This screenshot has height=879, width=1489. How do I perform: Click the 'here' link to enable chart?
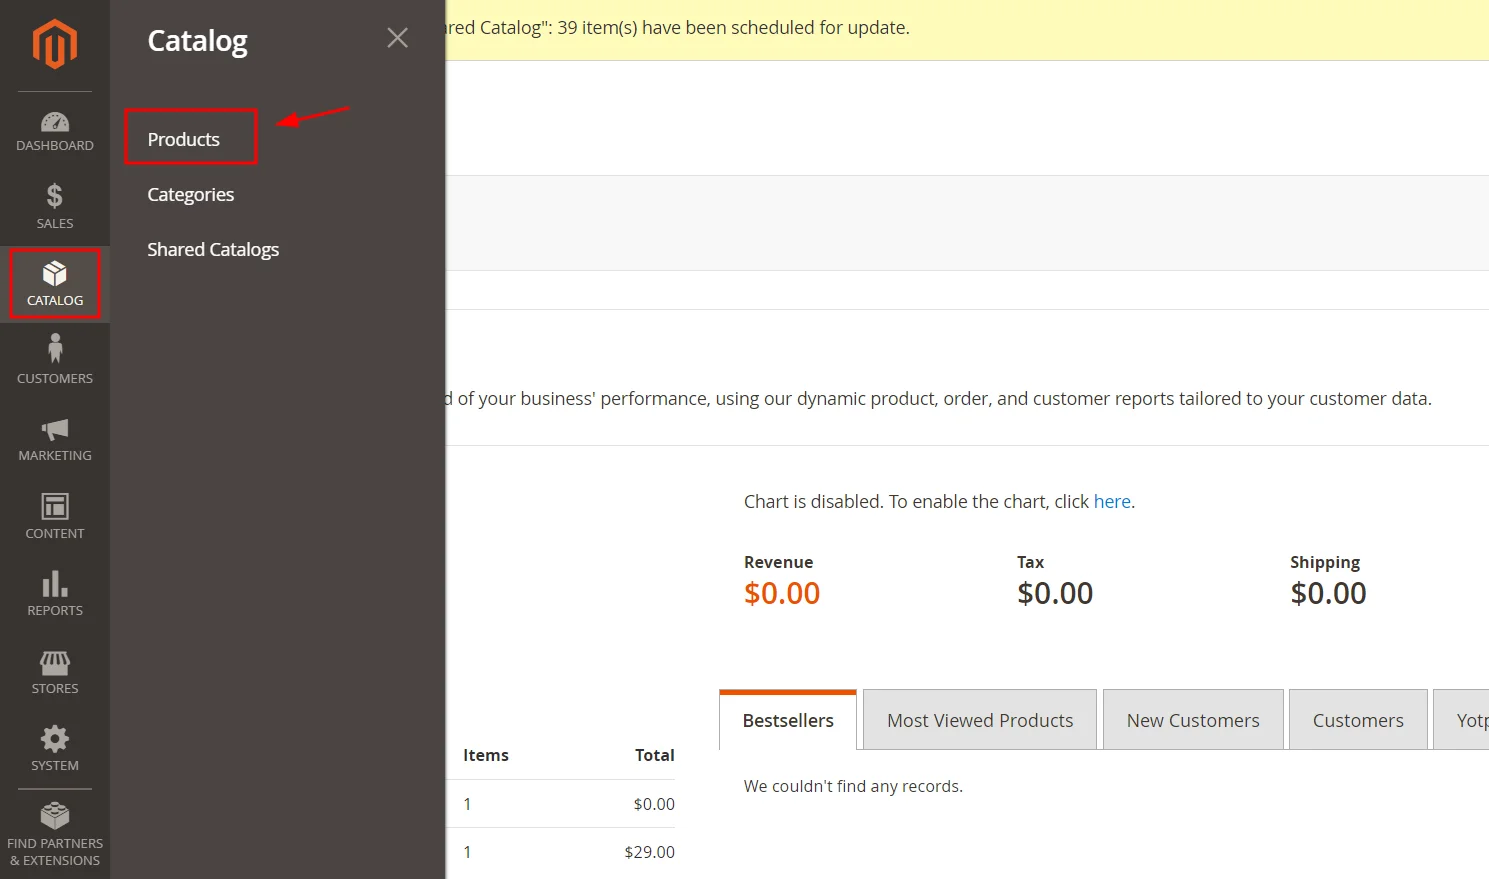1111,501
